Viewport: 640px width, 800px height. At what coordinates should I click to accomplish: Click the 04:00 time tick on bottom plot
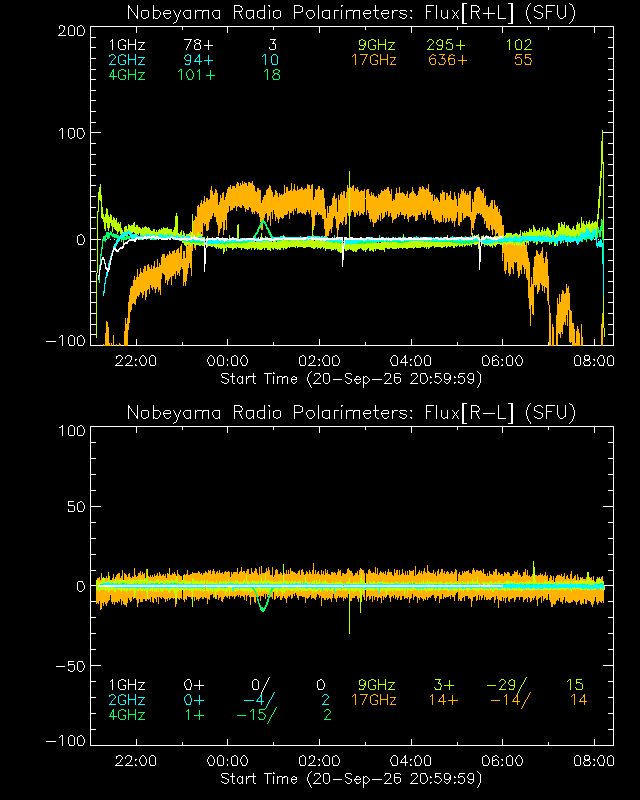click(x=411, y=761)
